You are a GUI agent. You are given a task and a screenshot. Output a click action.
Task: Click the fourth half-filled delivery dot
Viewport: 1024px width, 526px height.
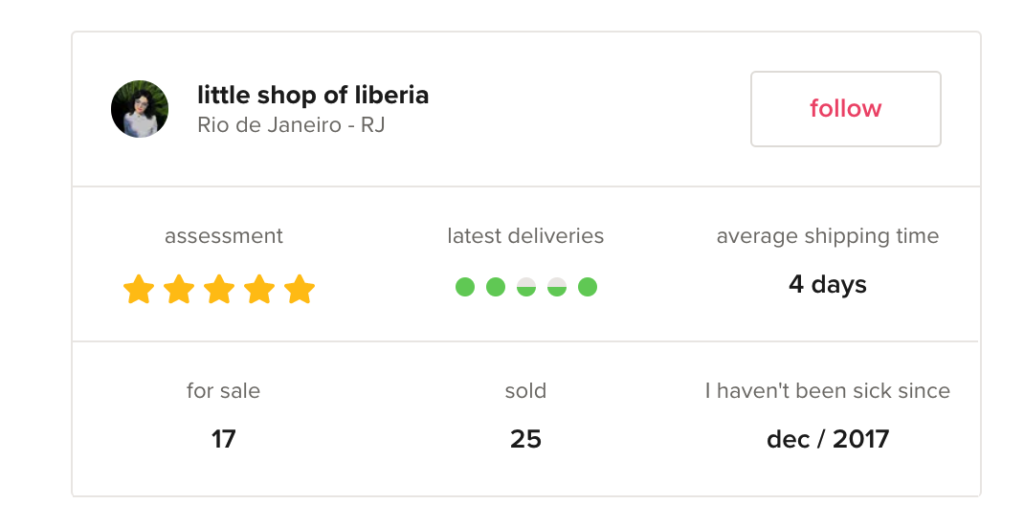(557, 287)
